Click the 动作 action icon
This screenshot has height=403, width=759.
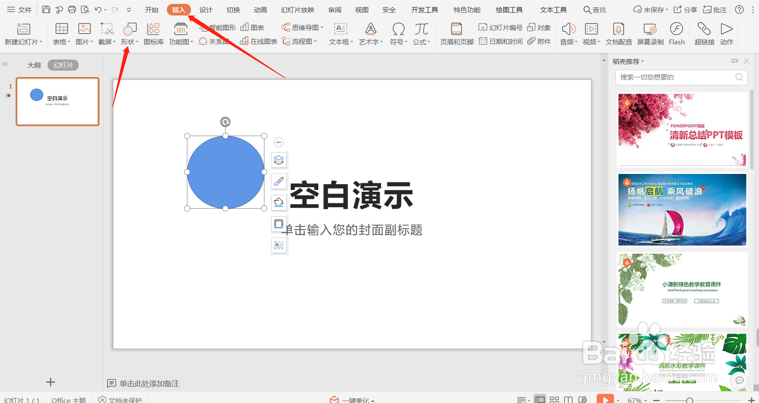727,29
